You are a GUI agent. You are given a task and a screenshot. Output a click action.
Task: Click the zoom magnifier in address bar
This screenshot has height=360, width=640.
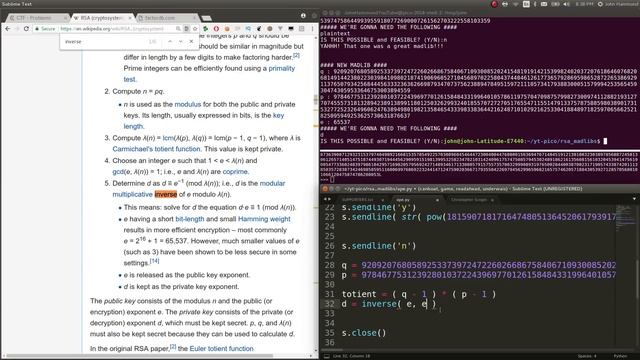(x=178, y=29)
